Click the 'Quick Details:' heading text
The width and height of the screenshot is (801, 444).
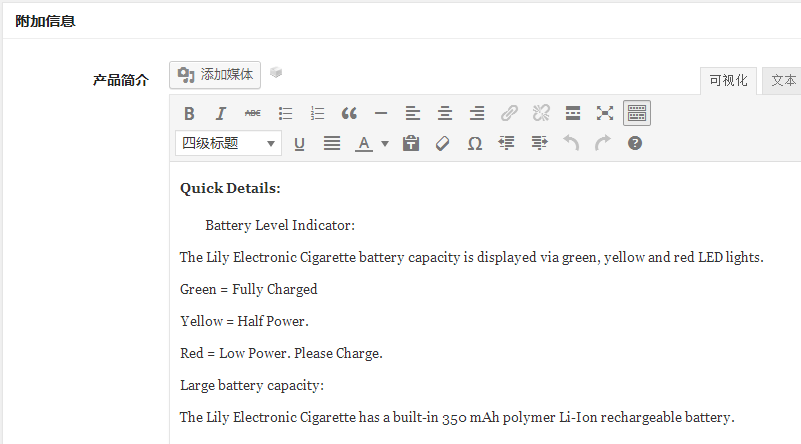230,189
